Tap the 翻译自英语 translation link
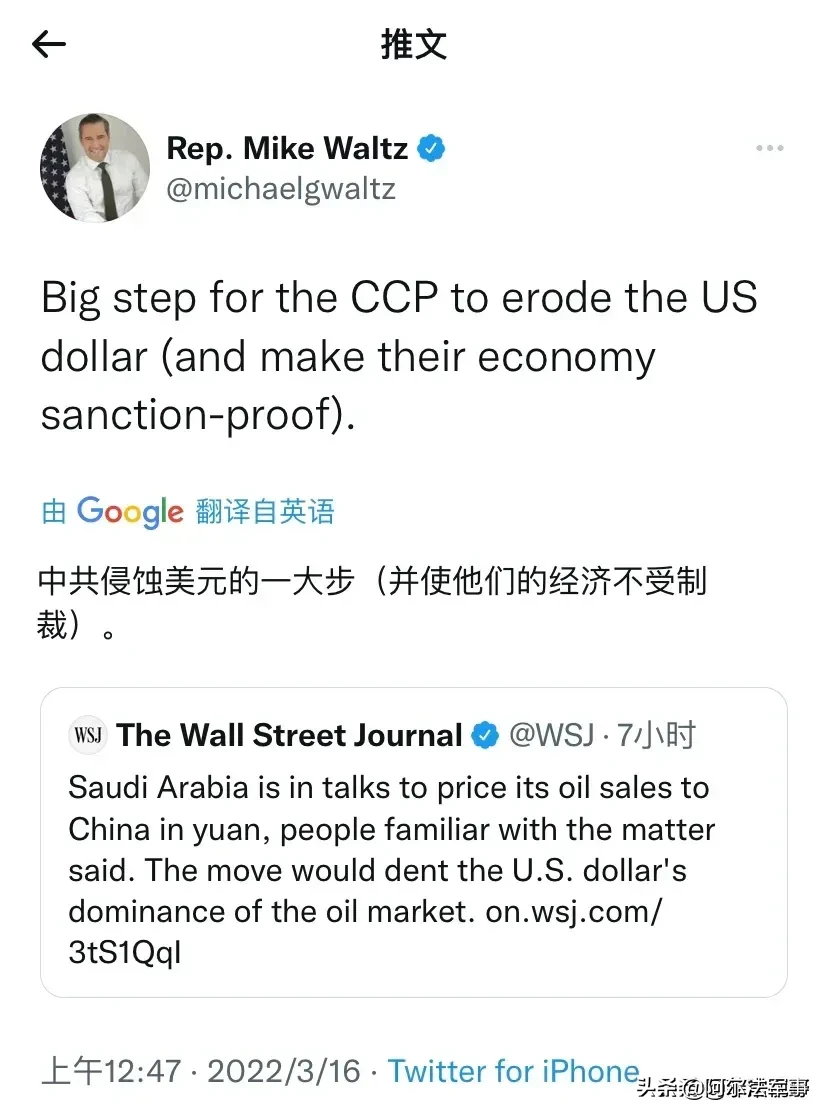The height and width of the screenshot is (1117, 828). [x=265, y=512]
